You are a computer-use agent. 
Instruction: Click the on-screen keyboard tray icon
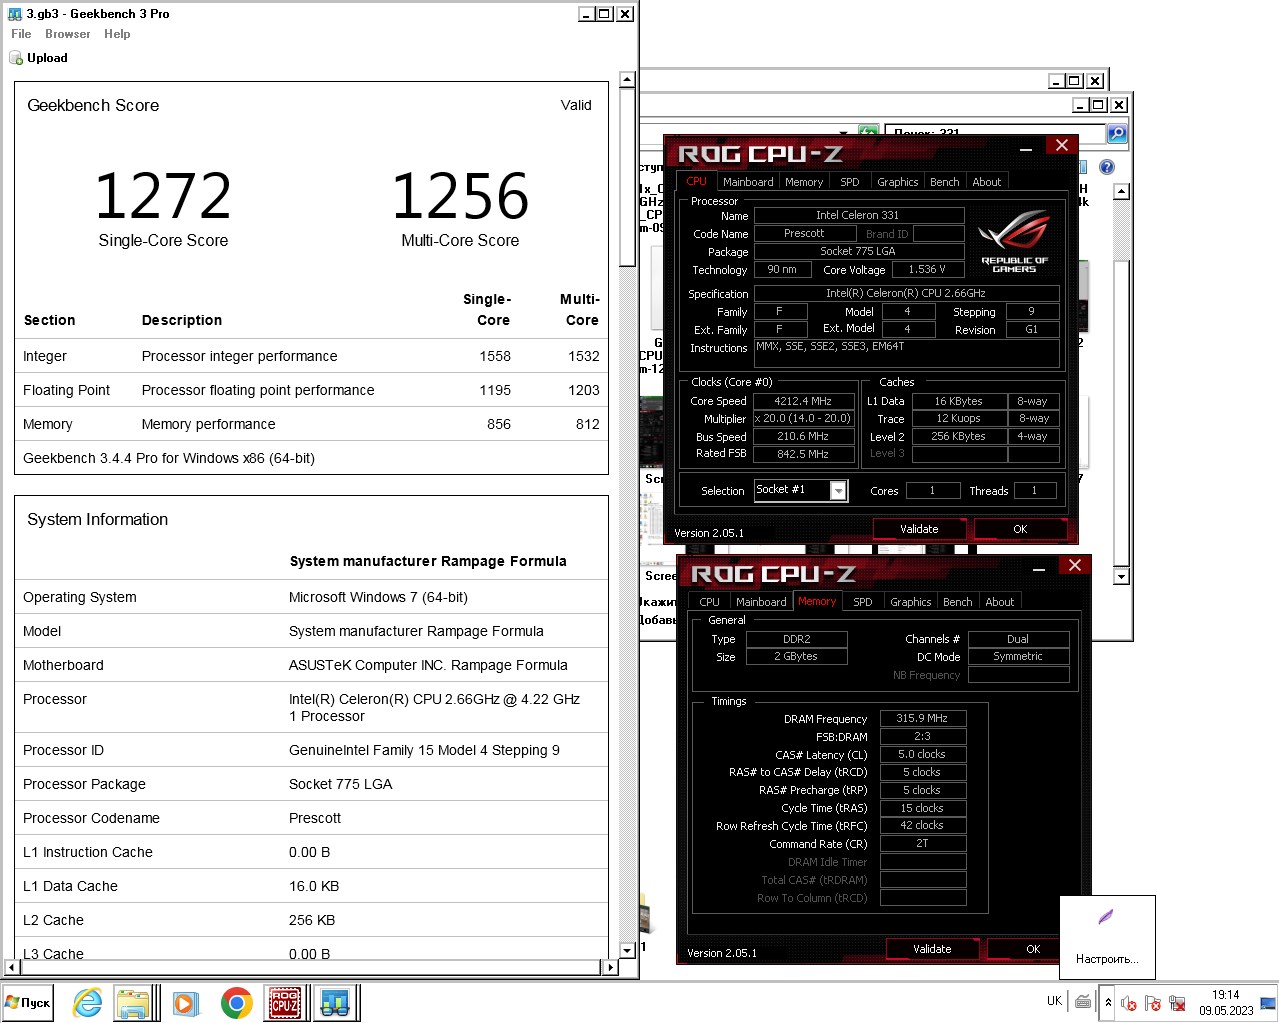tap(1083, 1001)
